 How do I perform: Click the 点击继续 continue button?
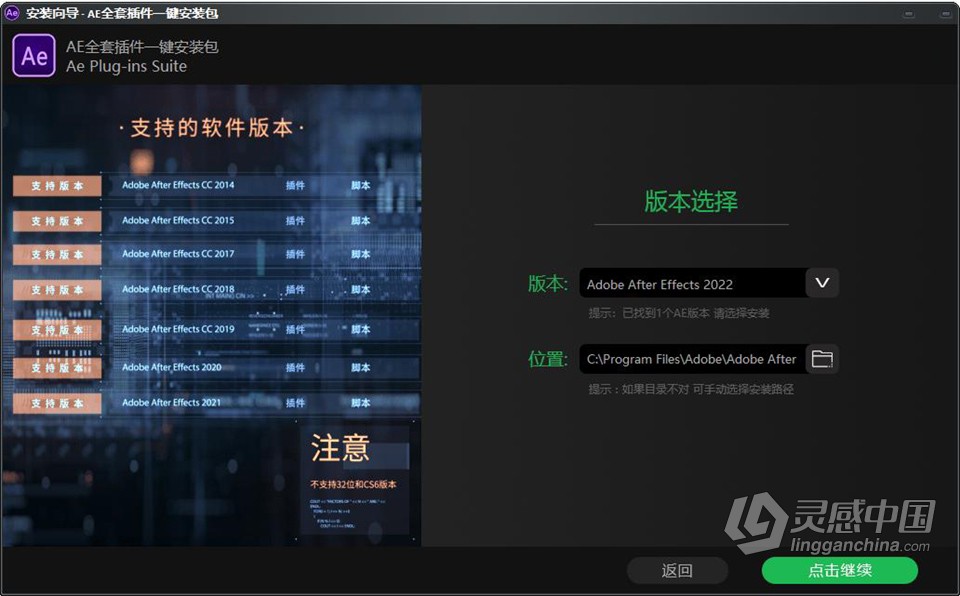coord(839,570)
